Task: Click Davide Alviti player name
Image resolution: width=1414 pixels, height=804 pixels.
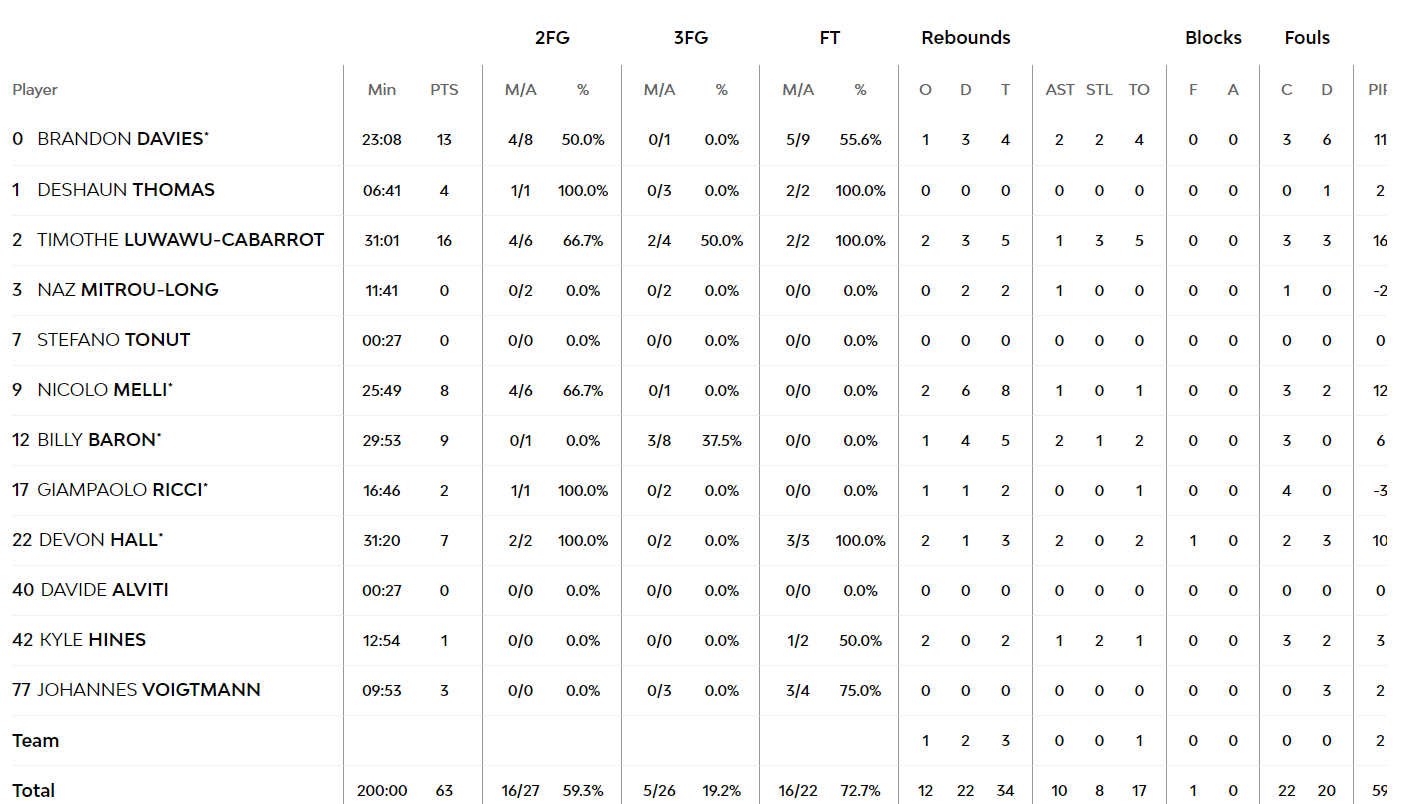Action: coord(104,589)
